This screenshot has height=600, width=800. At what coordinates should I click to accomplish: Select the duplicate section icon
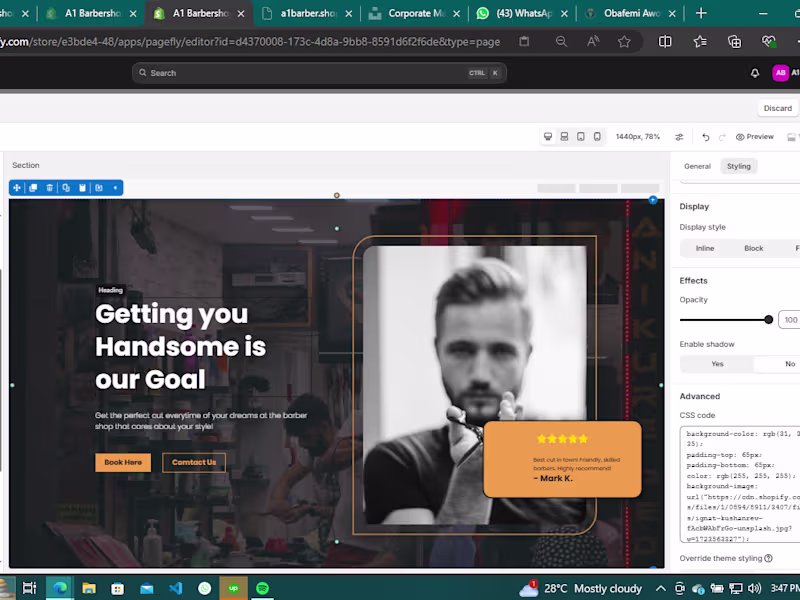click(x=34, y=187)
